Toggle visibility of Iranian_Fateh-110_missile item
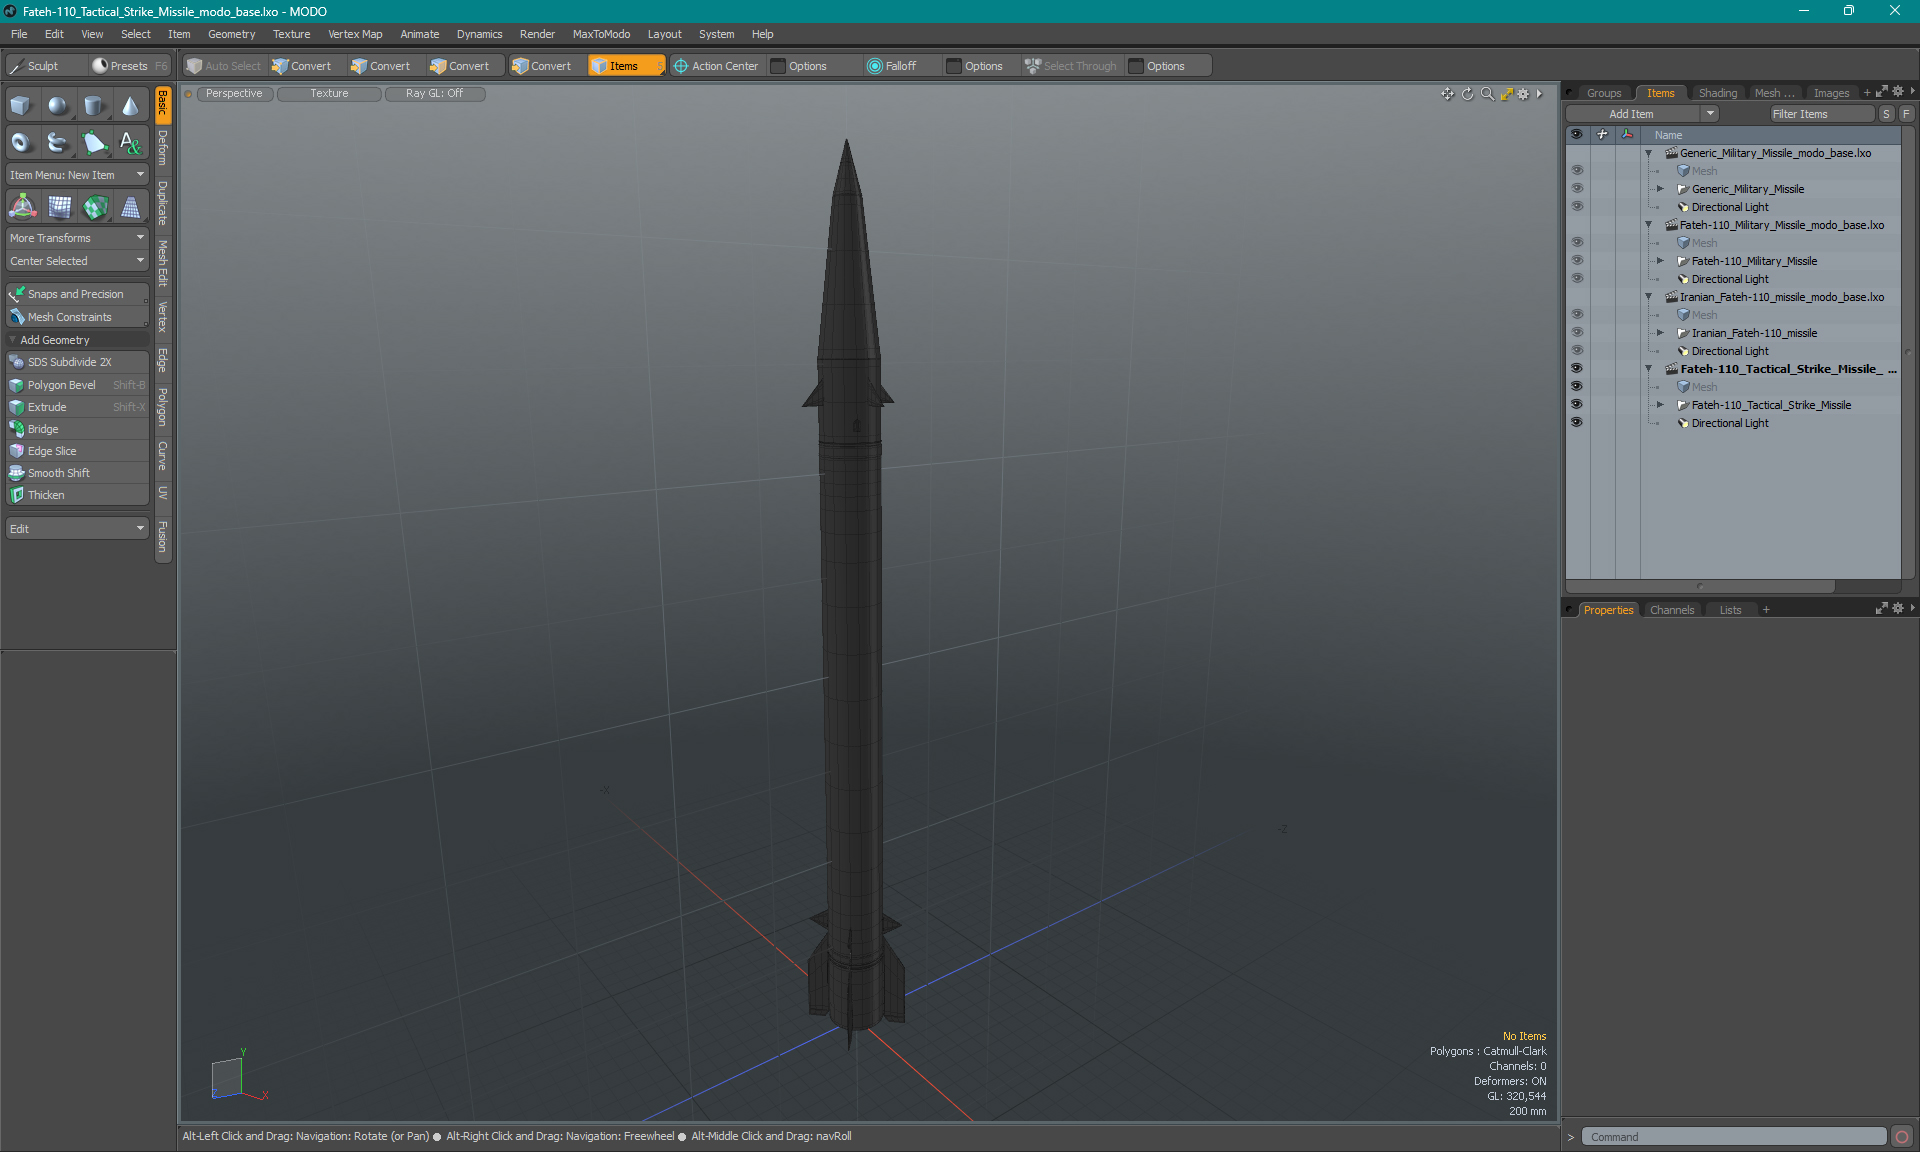The height and width of the screenshot is (1152, 1920). [1577, 333]
